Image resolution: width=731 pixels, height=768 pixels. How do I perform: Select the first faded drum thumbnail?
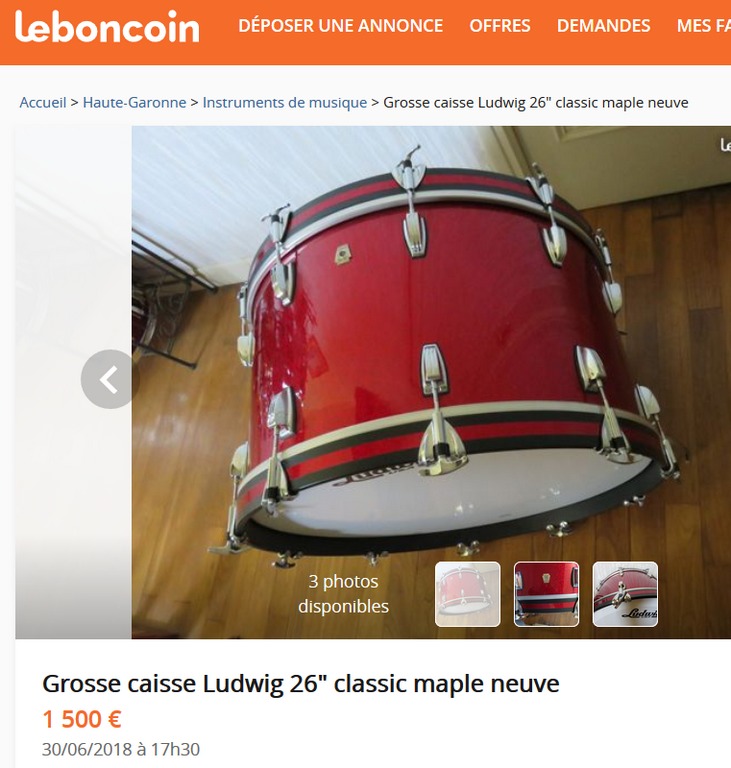[467, 594]
